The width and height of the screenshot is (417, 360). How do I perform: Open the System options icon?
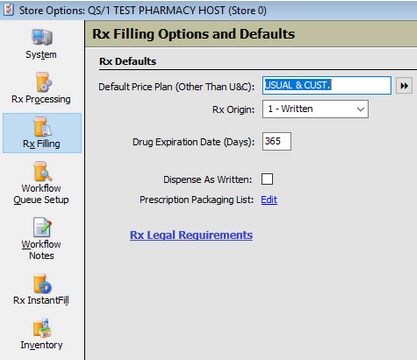click(42, 37)
